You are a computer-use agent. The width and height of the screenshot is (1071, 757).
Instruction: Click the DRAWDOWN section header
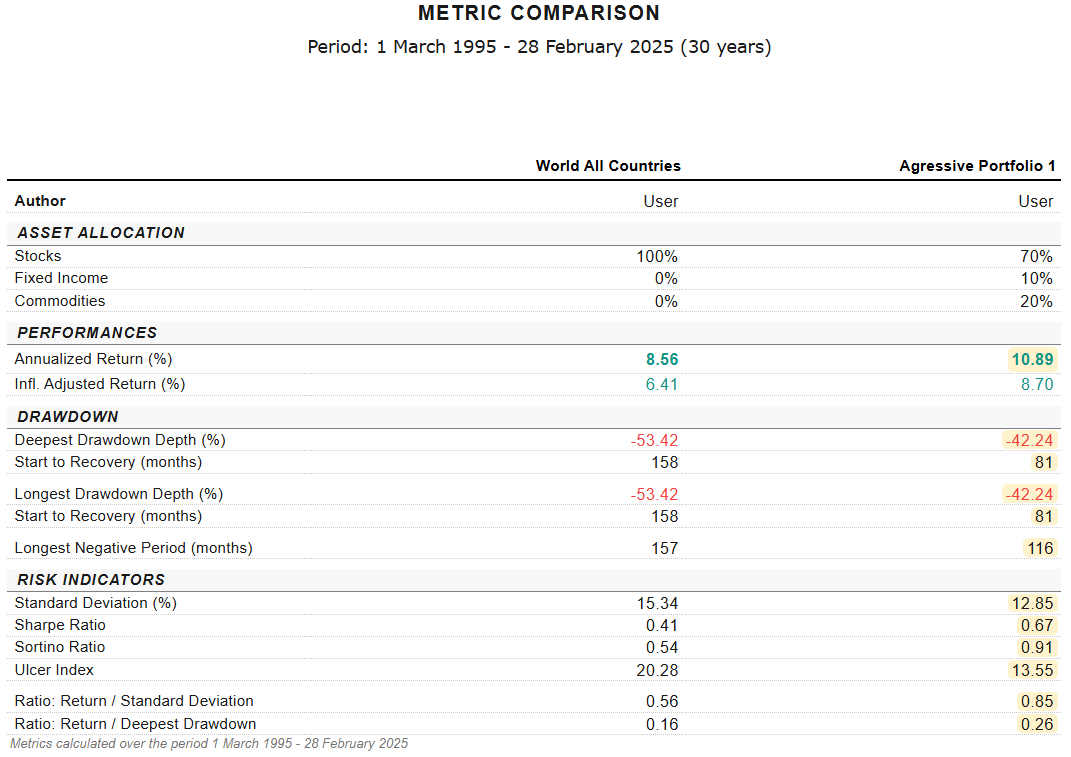click(x=68, y=417)
